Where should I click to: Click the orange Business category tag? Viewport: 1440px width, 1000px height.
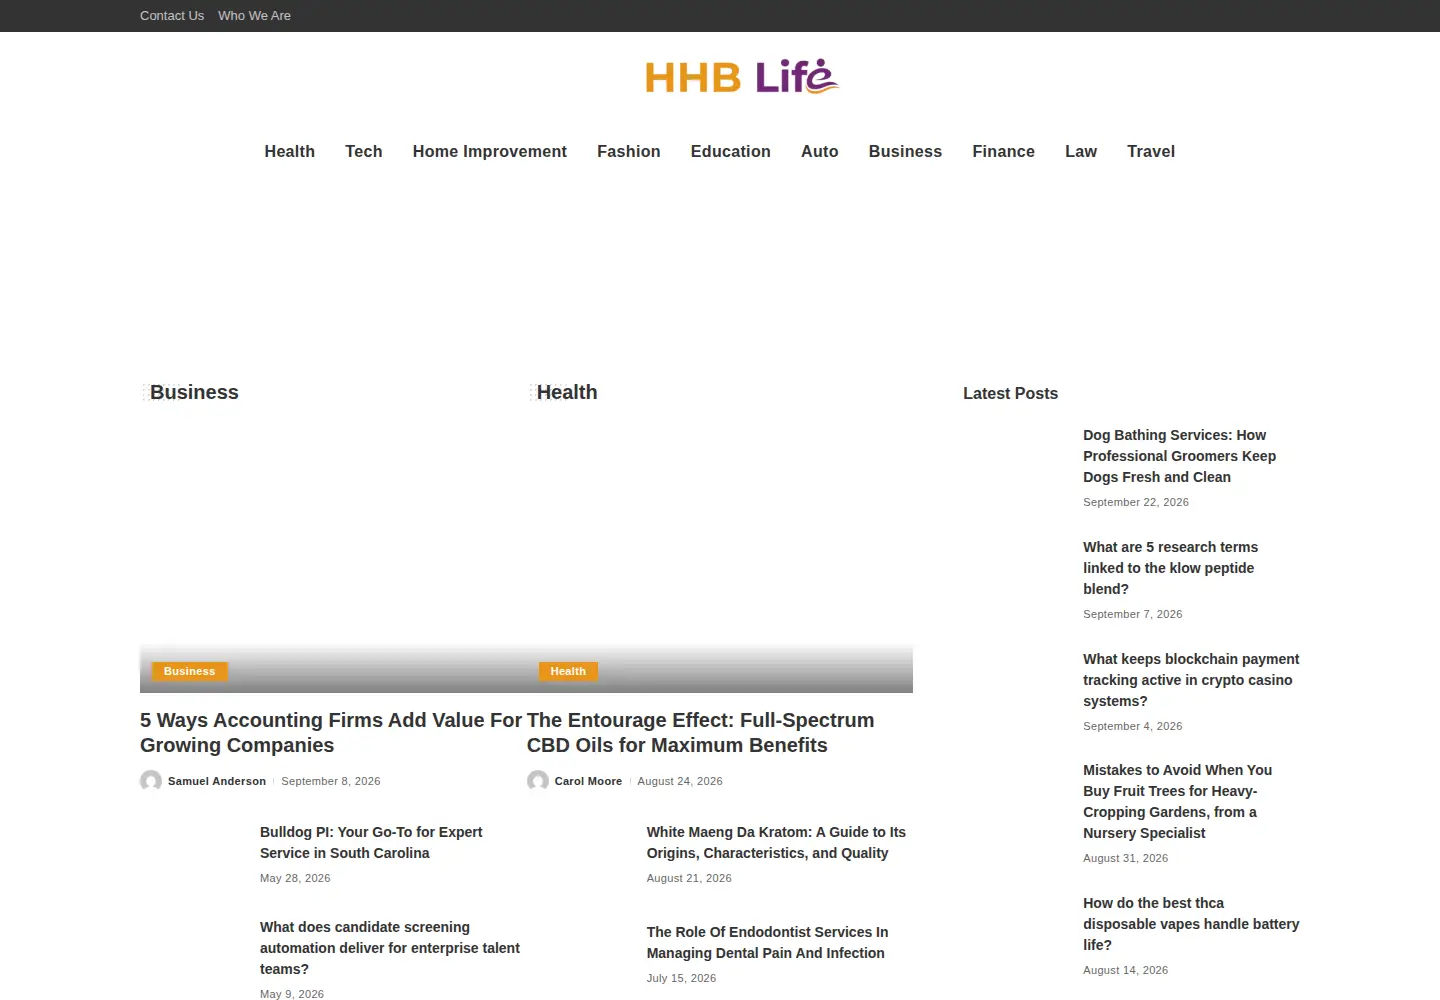pyautogui.click(x=189, y=671)
